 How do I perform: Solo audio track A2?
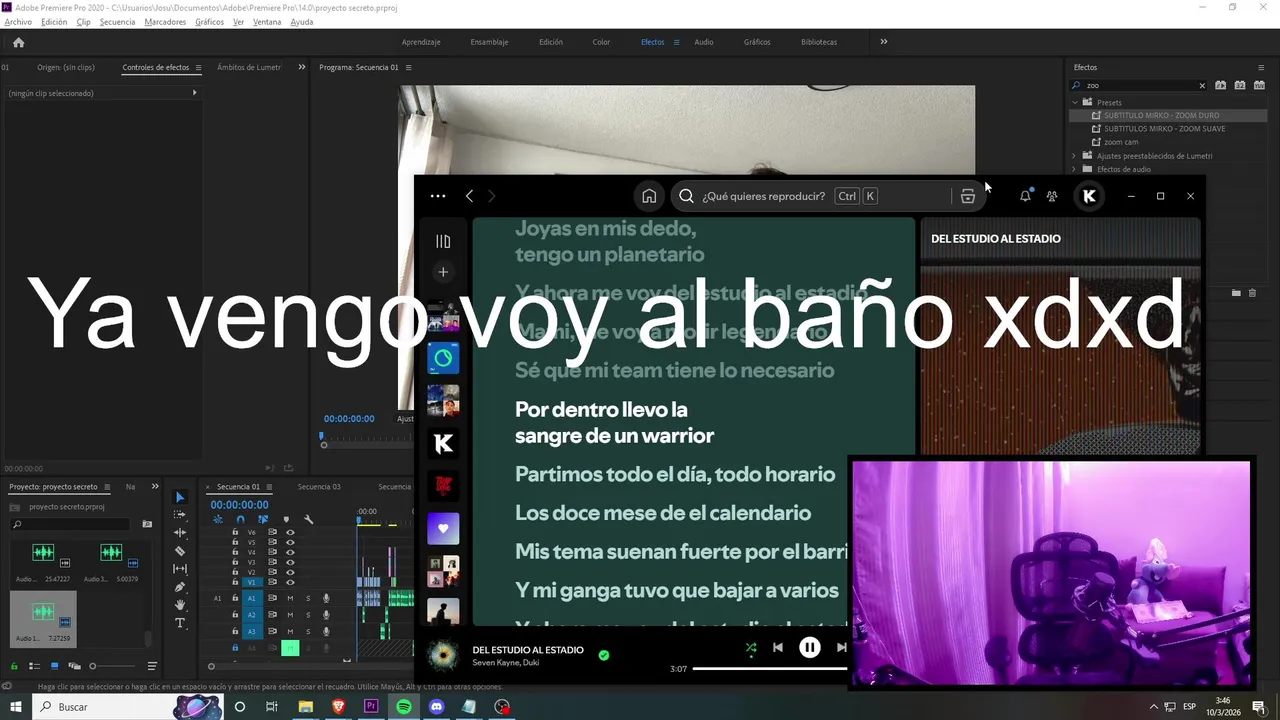pos(308,615)
